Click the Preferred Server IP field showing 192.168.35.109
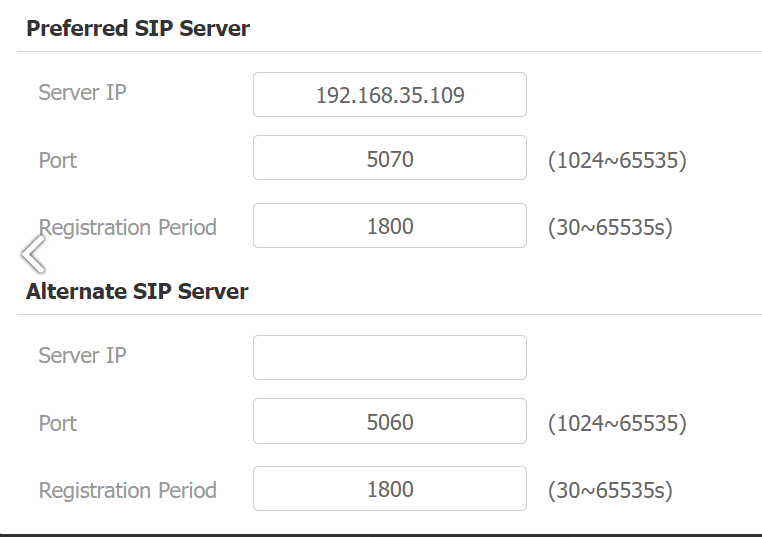The image size is (762, 537). tap(390, 94)
